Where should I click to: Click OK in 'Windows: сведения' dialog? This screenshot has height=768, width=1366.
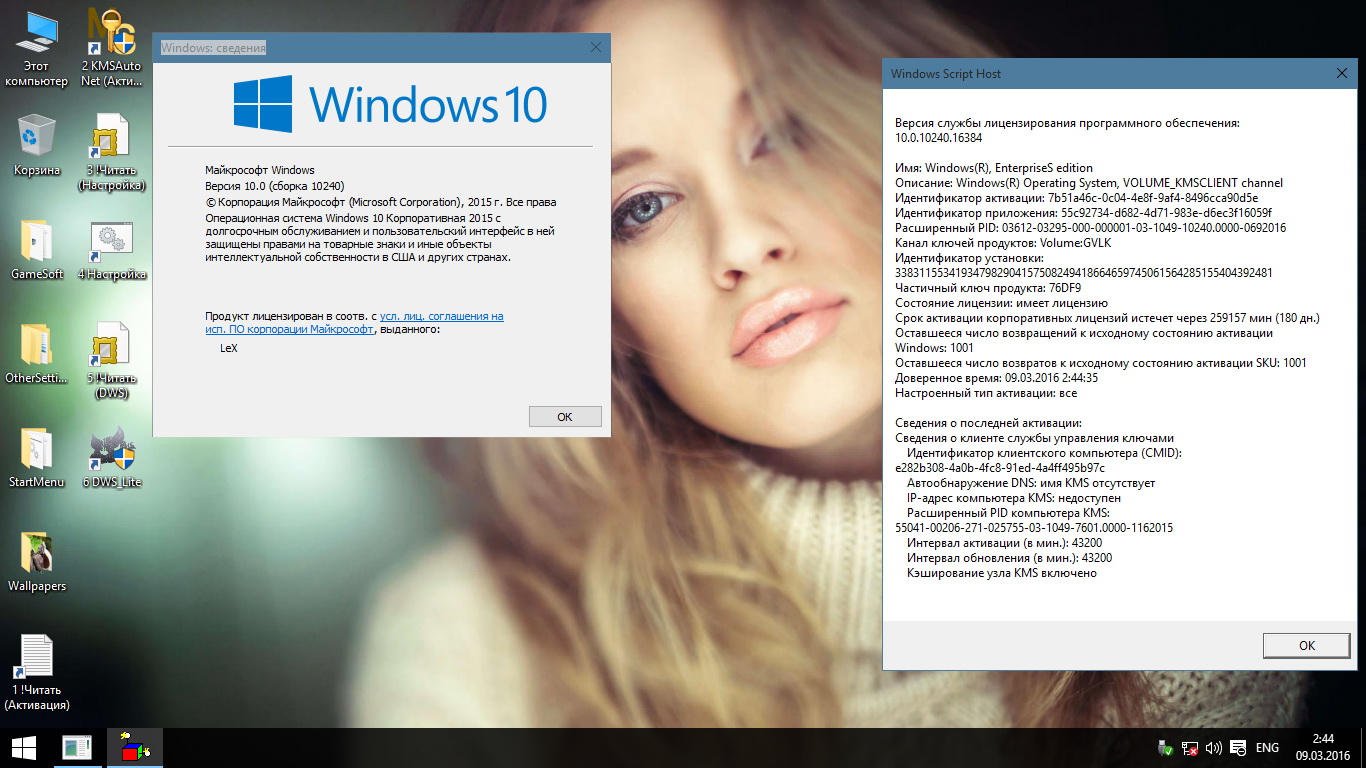click(564, 417)
